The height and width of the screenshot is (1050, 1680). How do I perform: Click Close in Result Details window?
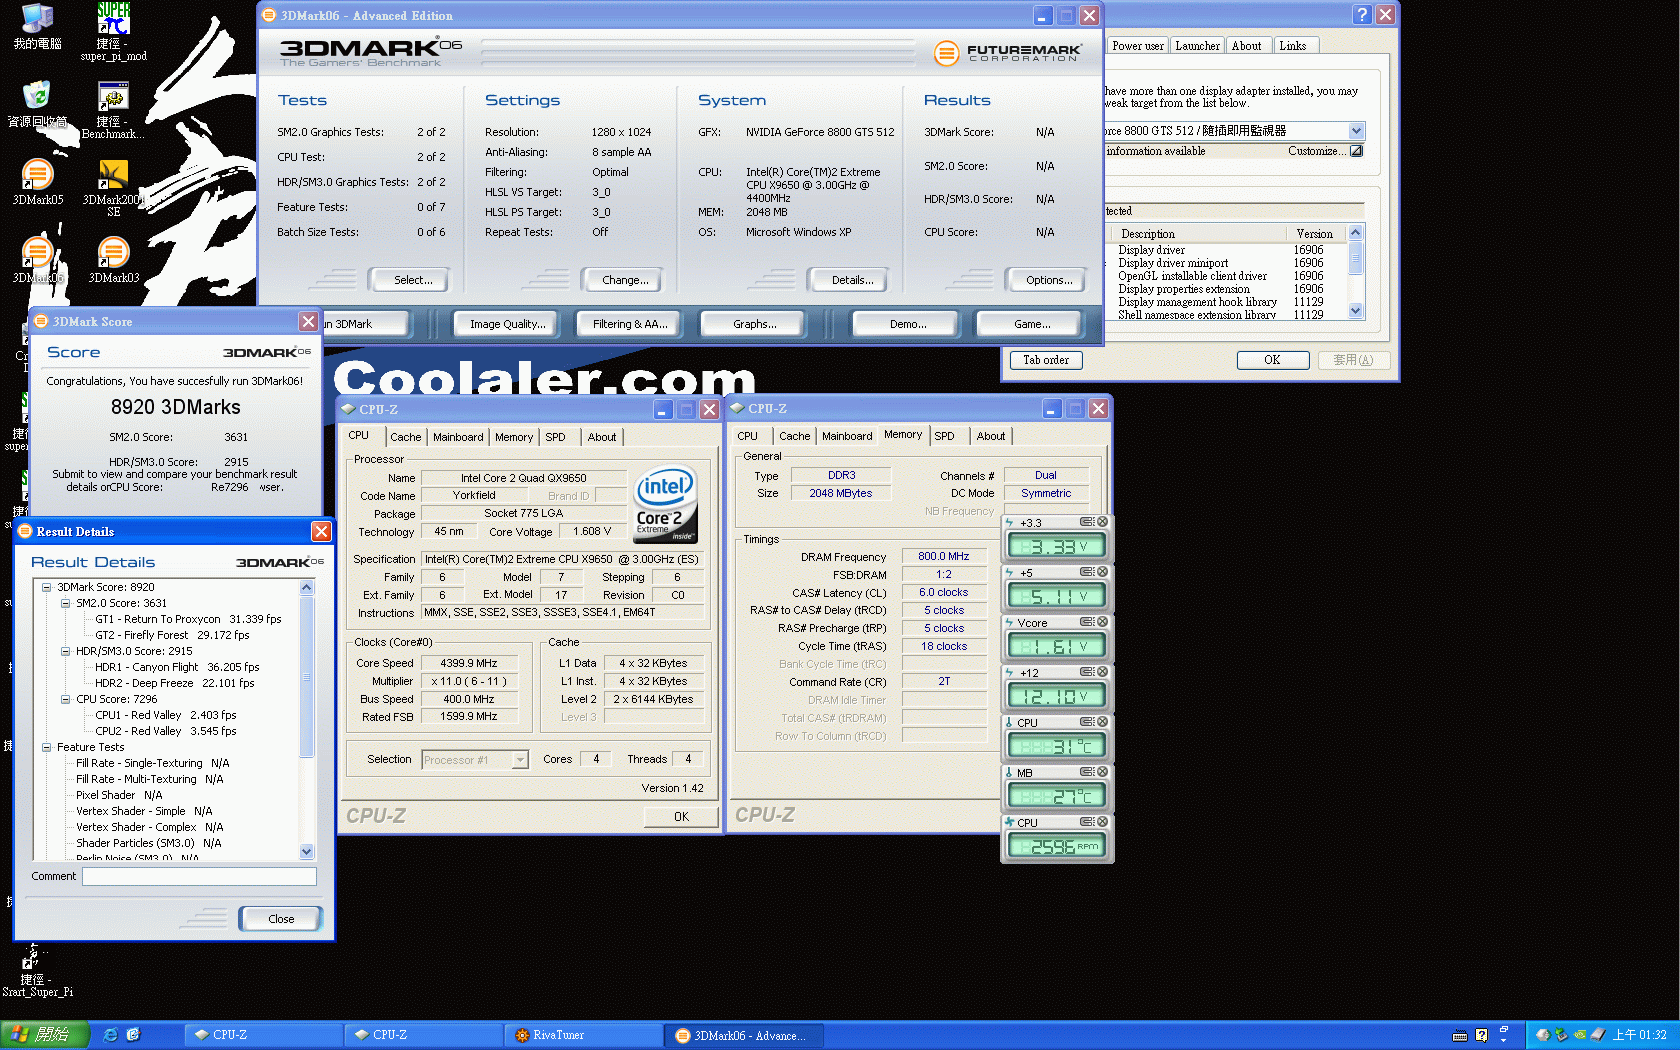coord(281,919)
